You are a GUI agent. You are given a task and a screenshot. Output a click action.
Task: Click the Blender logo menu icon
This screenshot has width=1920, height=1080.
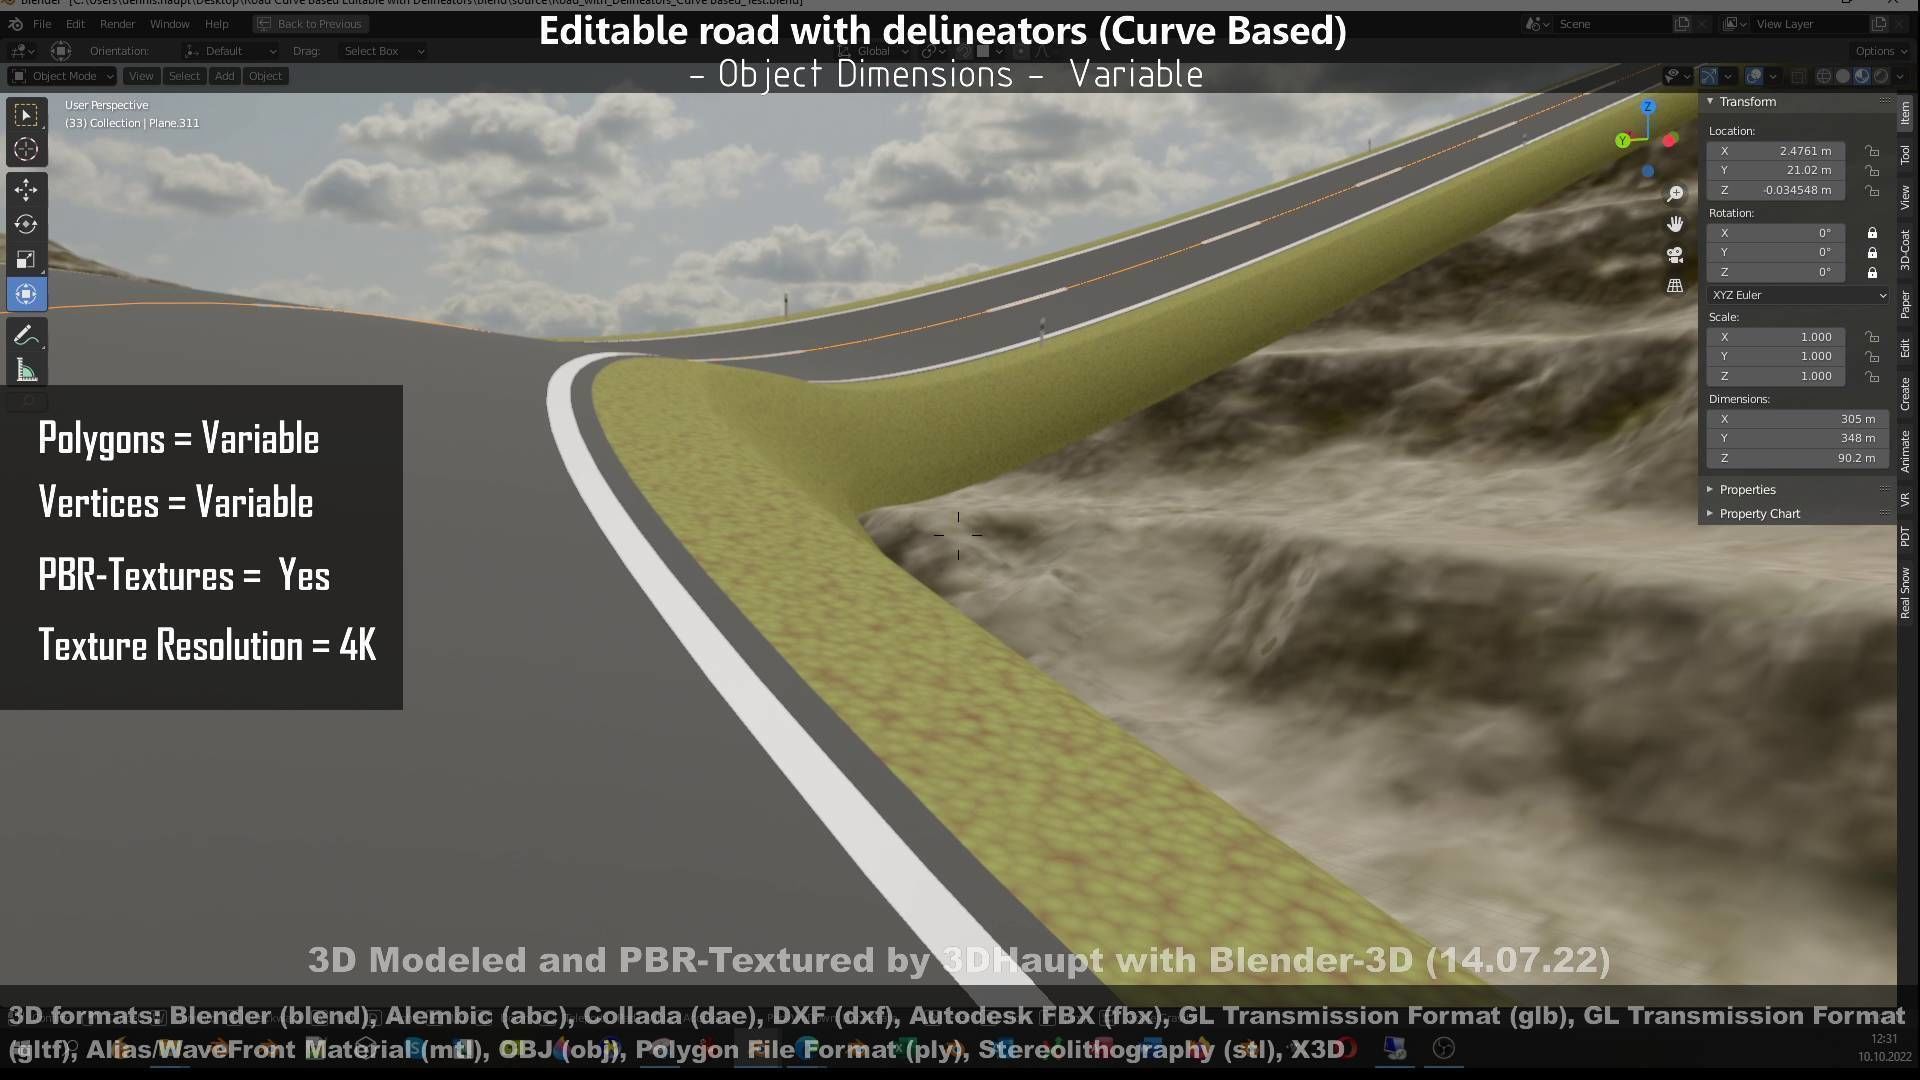[x=16, y=24]
